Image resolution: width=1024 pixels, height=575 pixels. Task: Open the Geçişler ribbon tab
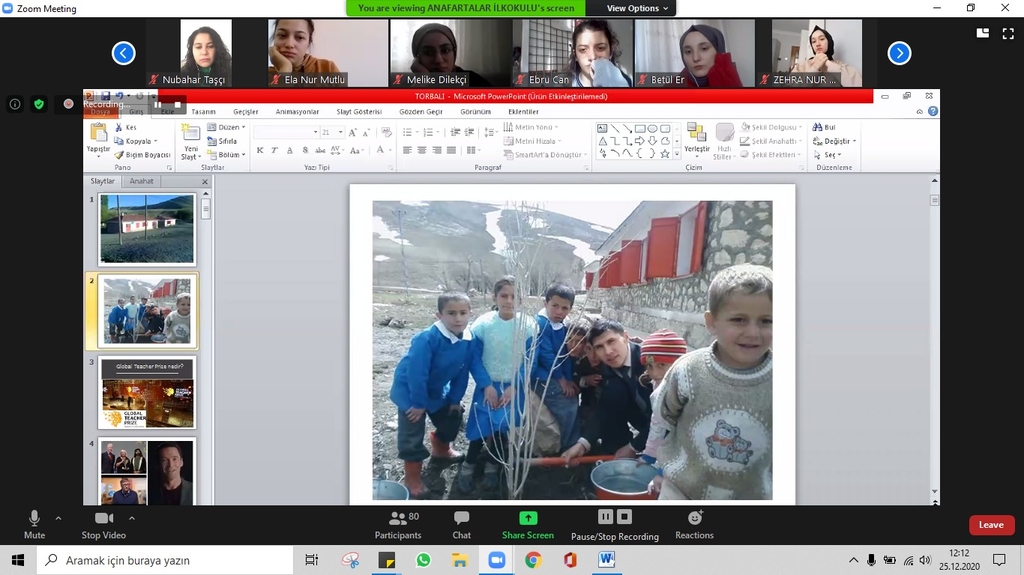point(246,112)
